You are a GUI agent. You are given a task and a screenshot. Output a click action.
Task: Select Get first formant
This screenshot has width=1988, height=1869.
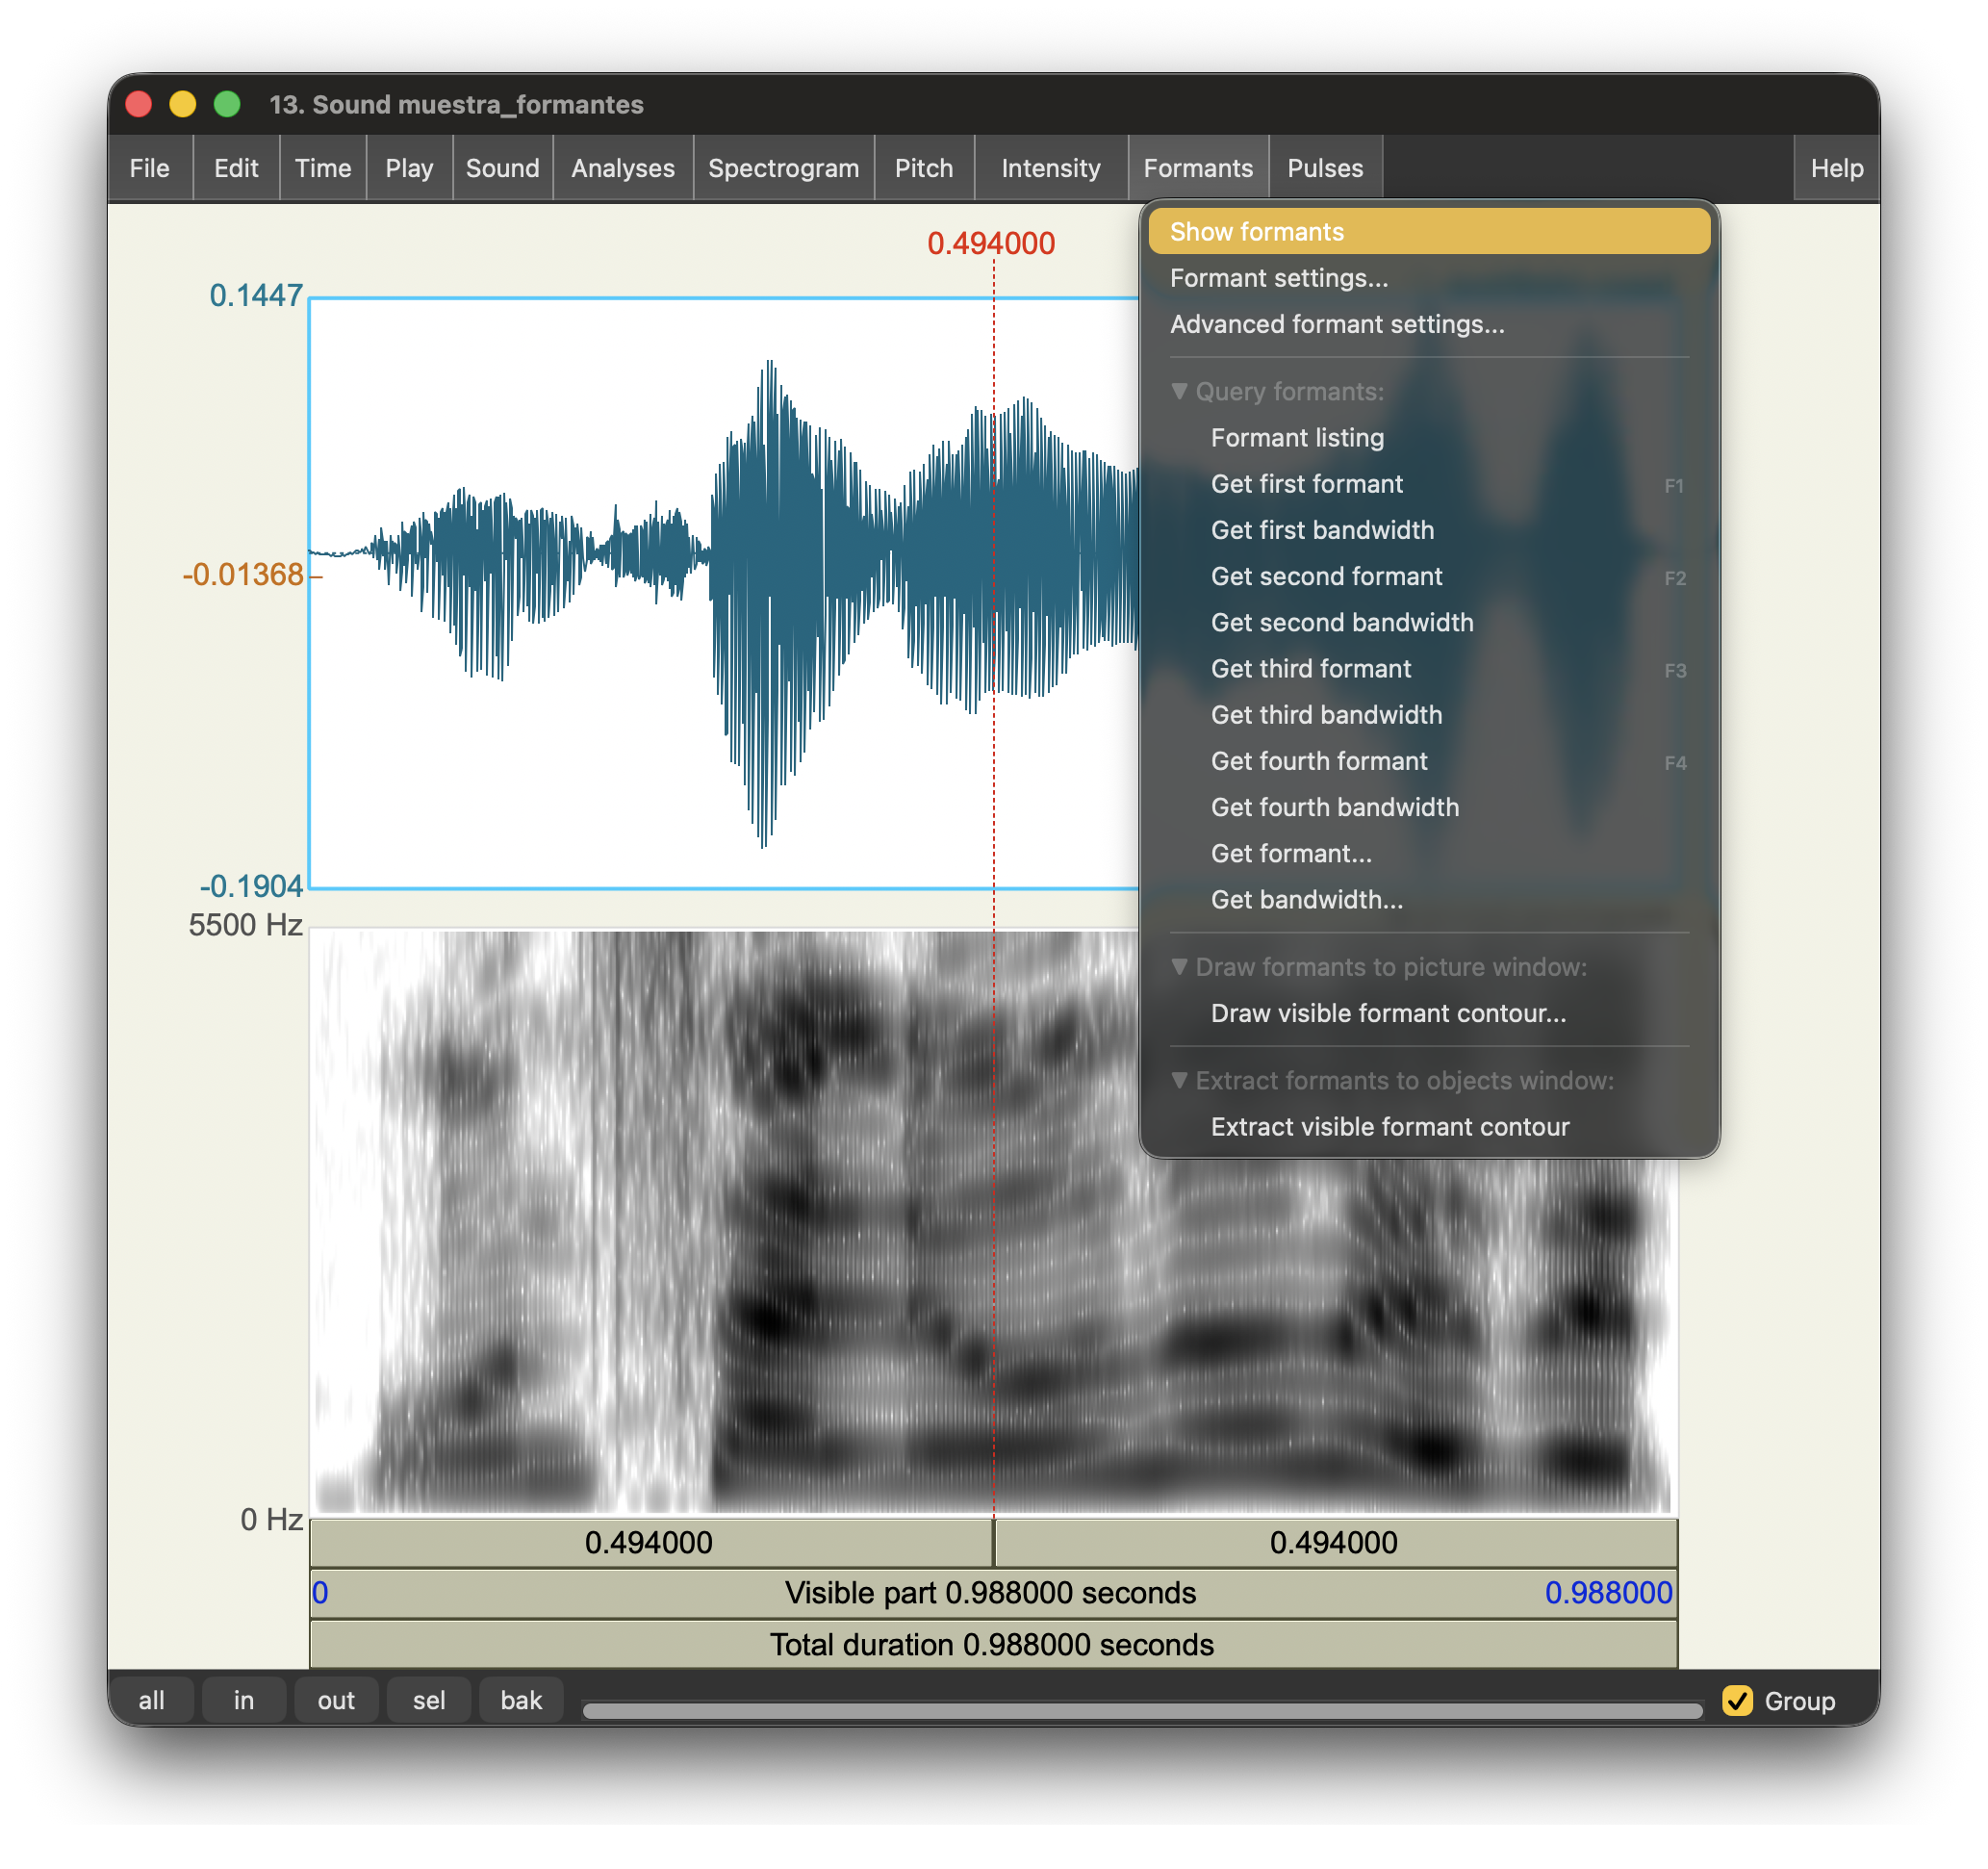tap(1306, 484)
